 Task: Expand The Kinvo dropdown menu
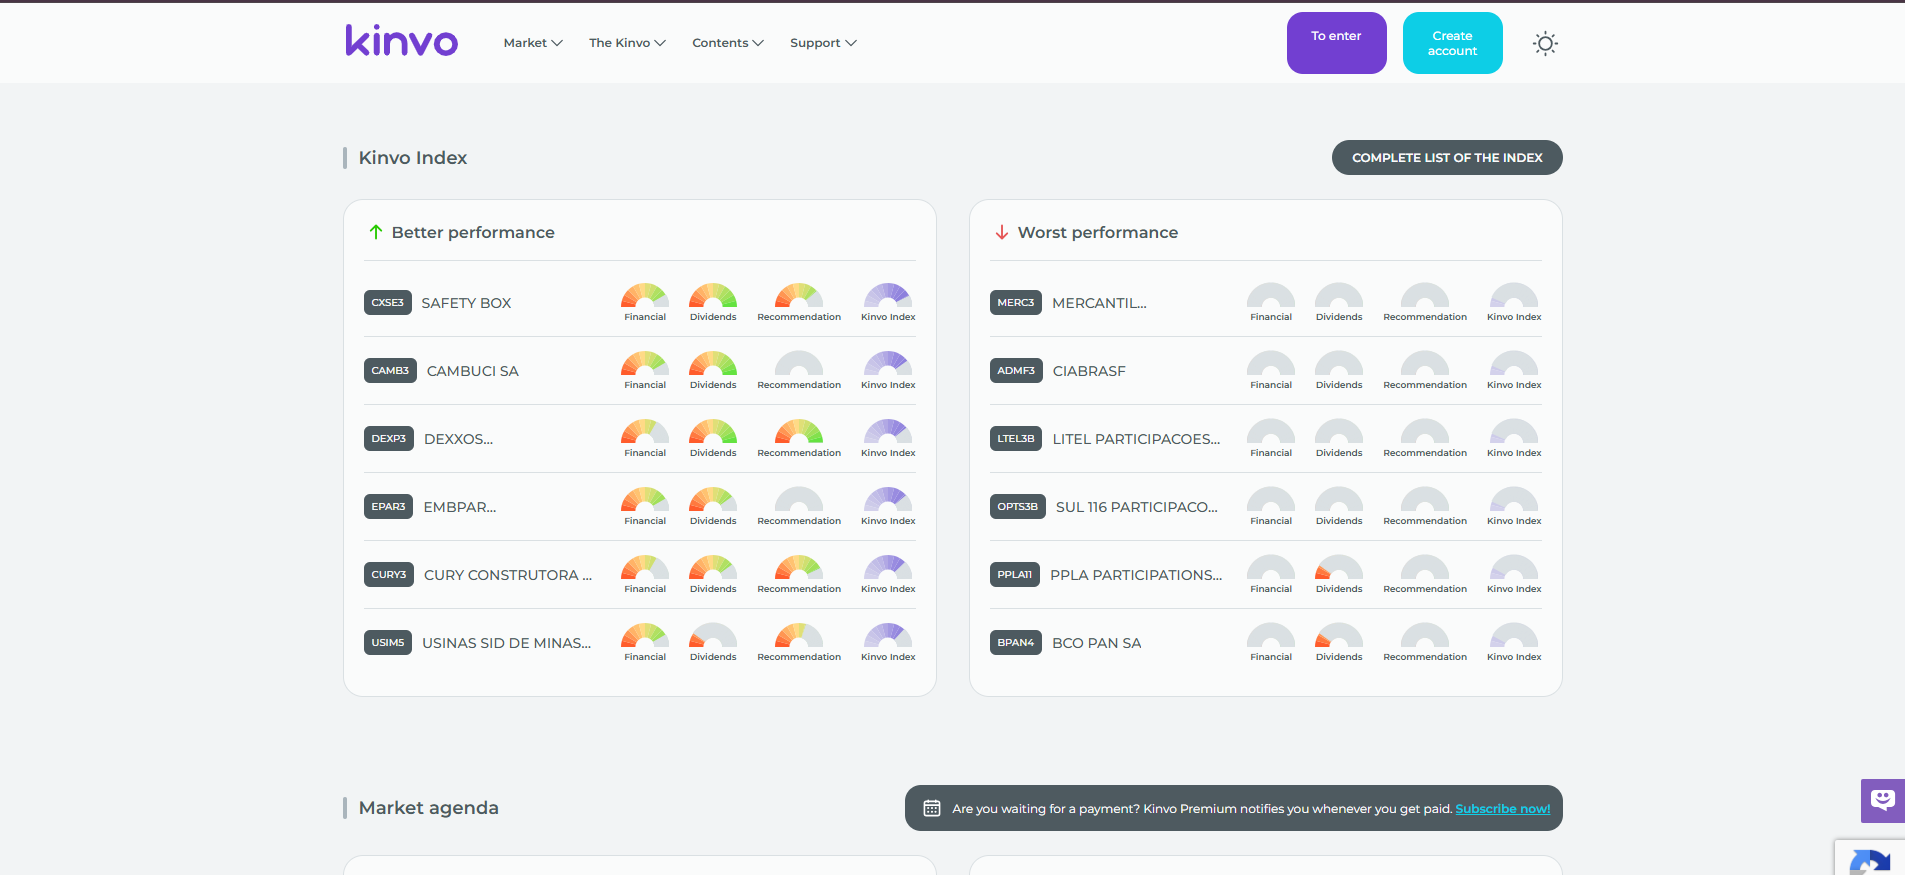[627, 43]
